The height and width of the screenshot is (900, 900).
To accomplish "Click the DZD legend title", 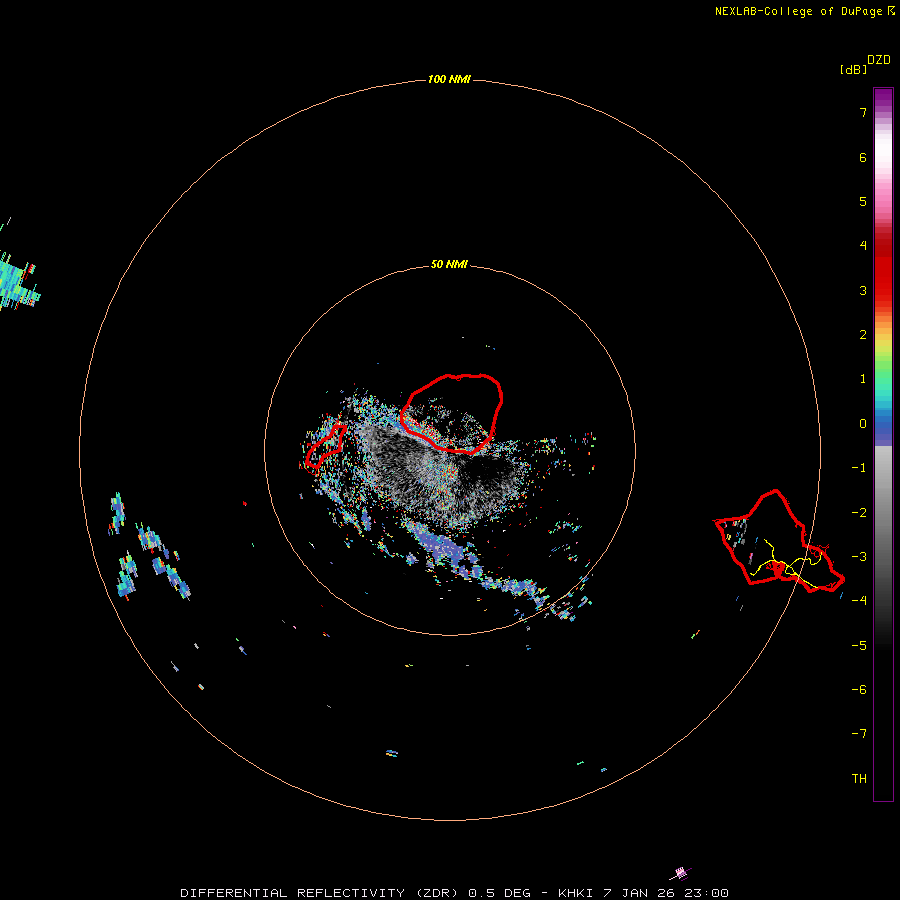I will (878, 60).
